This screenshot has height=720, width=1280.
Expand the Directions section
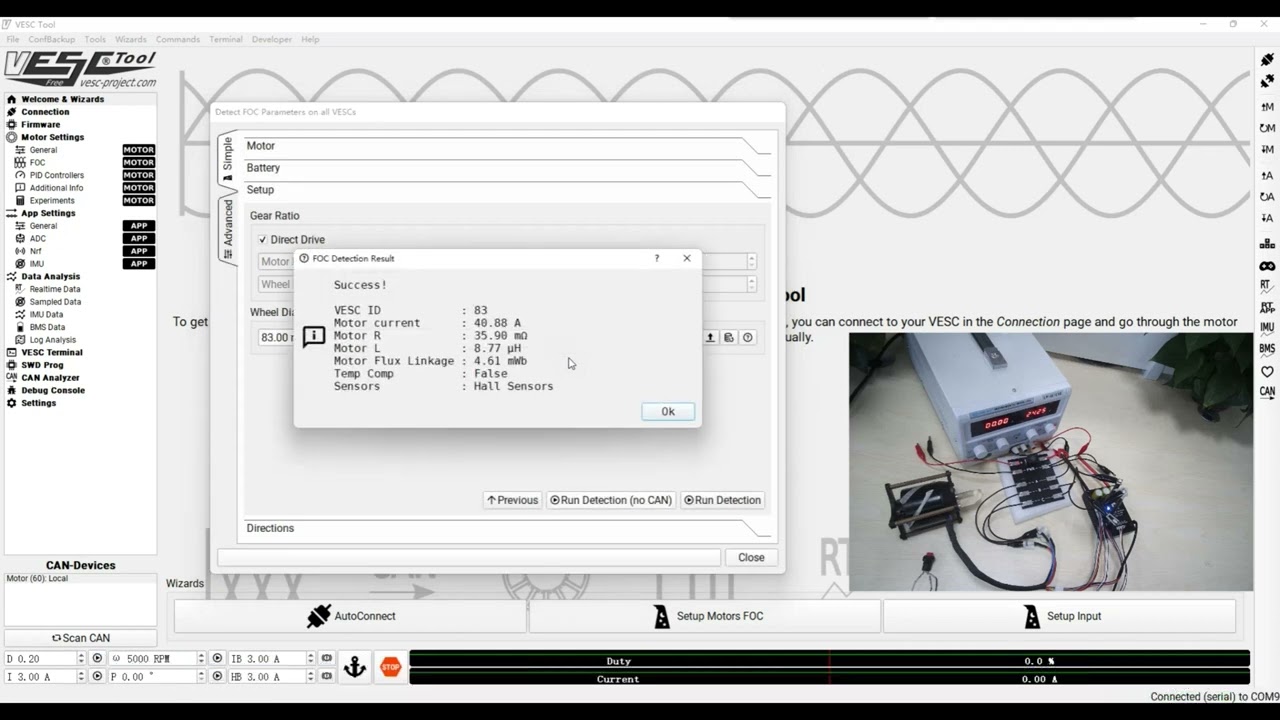click(x=508, y=528)
